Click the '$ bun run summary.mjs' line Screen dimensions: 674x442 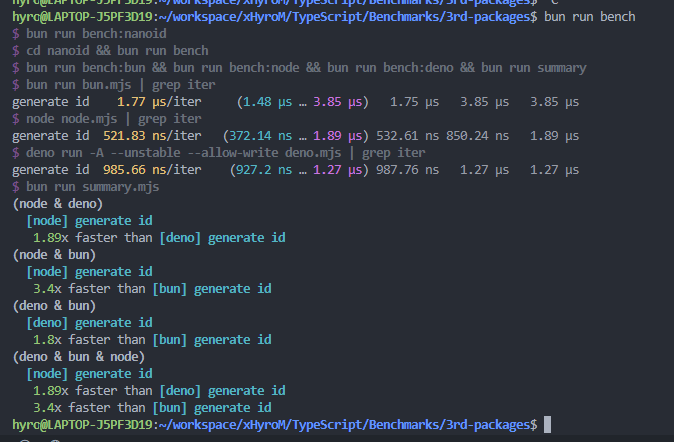[86, 187]
